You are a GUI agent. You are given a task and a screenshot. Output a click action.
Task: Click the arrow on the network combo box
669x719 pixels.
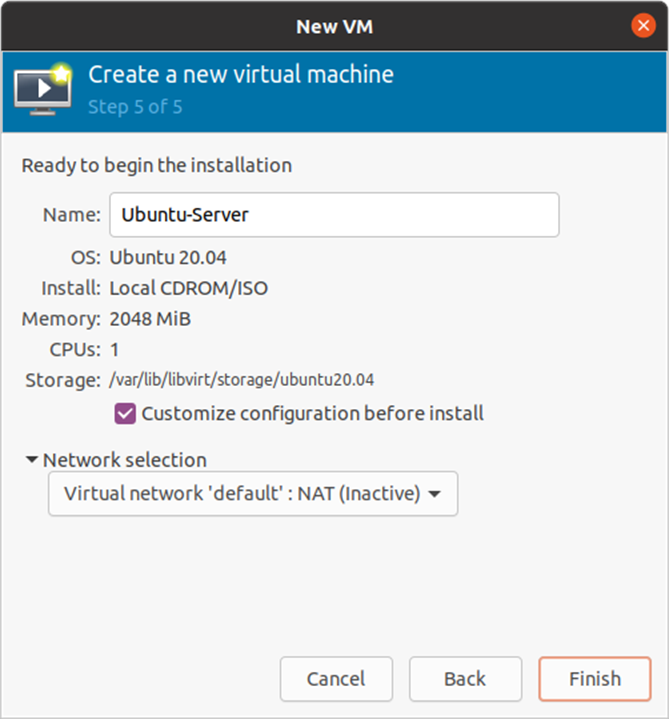click(x=435, y=494)
